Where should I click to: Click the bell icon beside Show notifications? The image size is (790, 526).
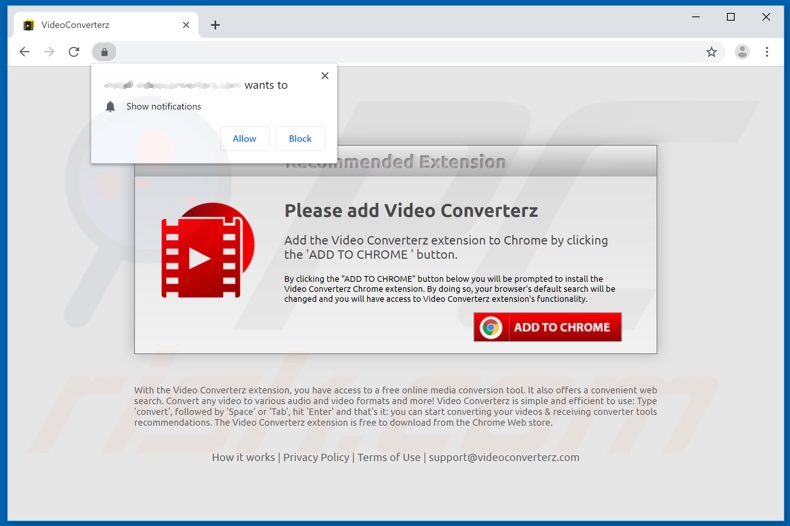point(110,106)
